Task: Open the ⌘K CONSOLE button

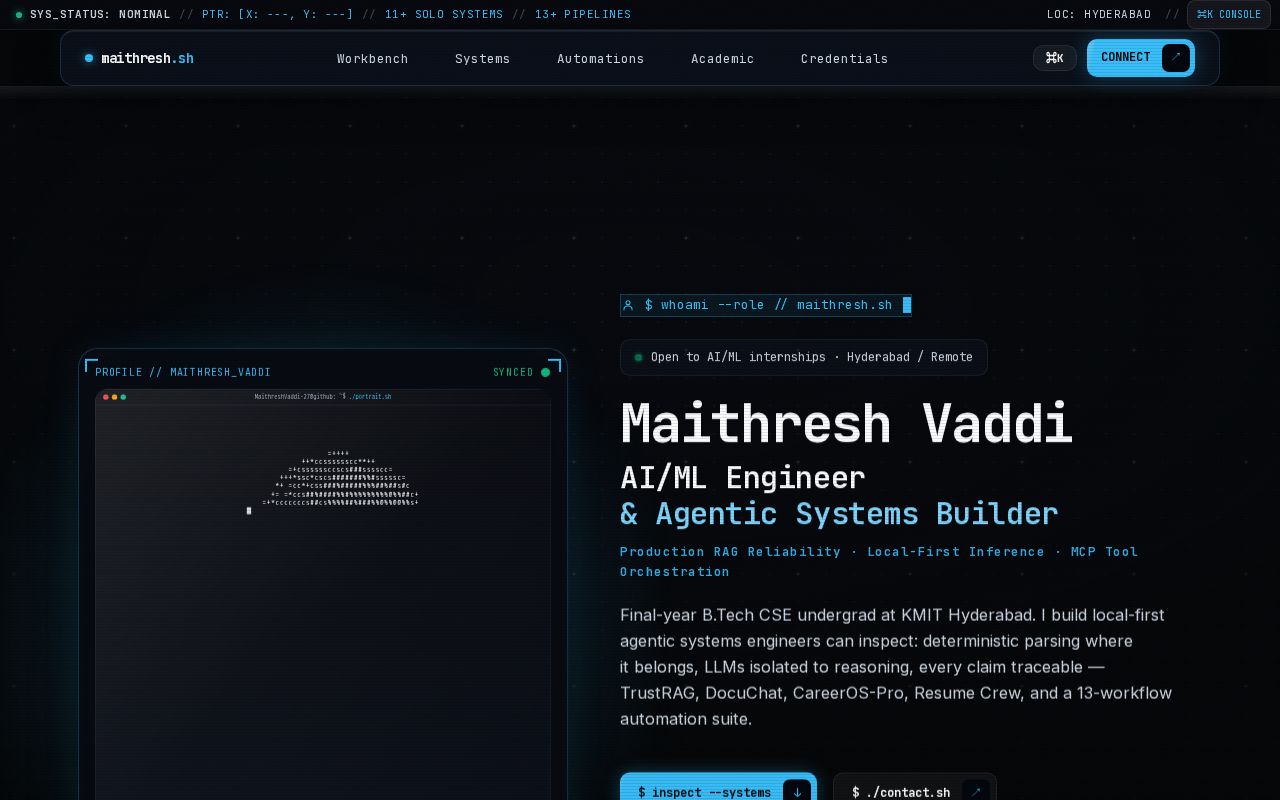Action: pyautogui.click(x=1228, y=14)
